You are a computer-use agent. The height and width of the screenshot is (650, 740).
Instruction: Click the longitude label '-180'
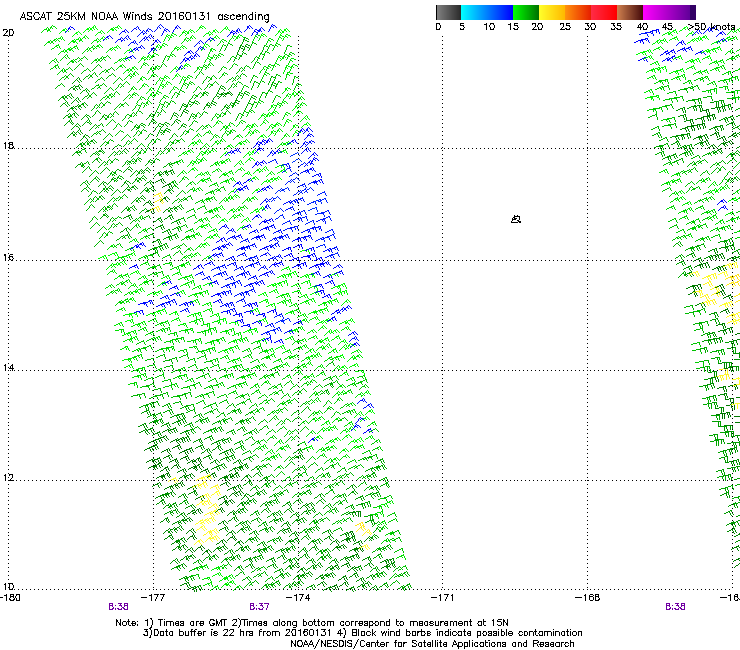point(10,598)
